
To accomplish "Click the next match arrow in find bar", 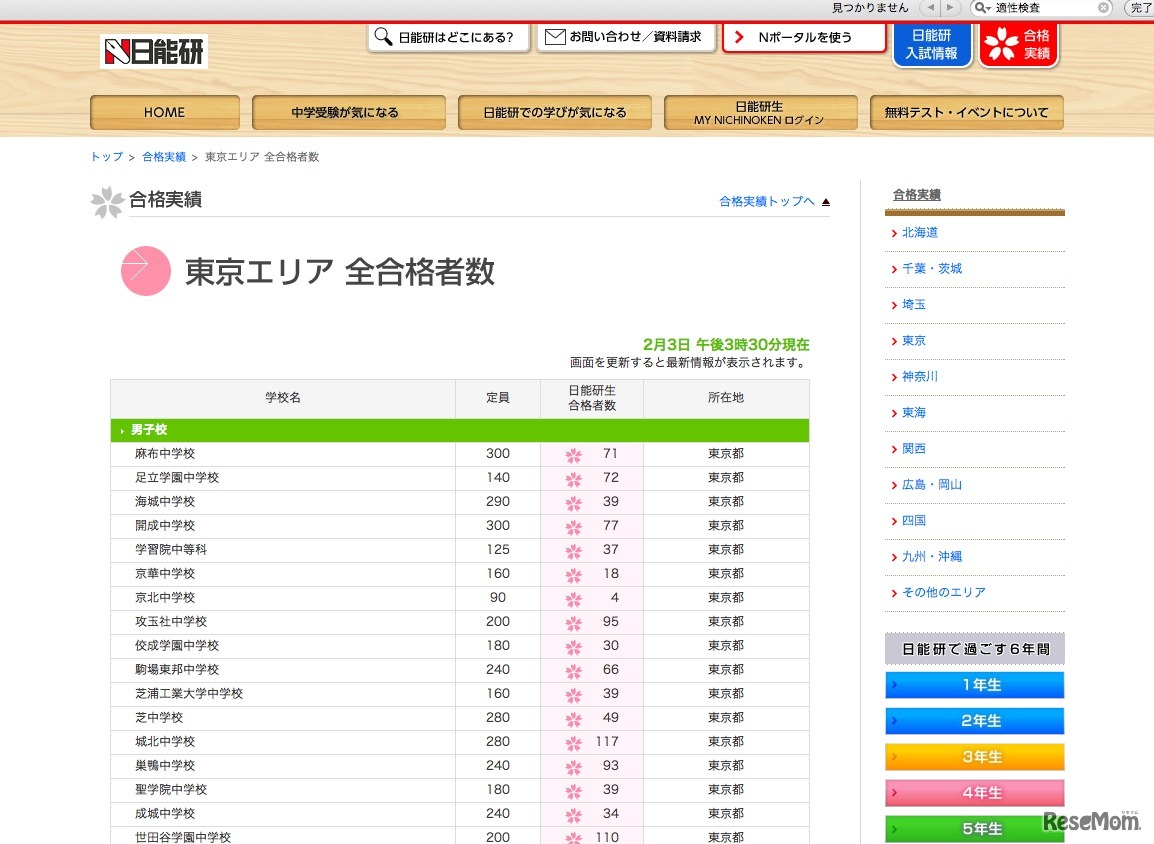I will tap(952, 8).
